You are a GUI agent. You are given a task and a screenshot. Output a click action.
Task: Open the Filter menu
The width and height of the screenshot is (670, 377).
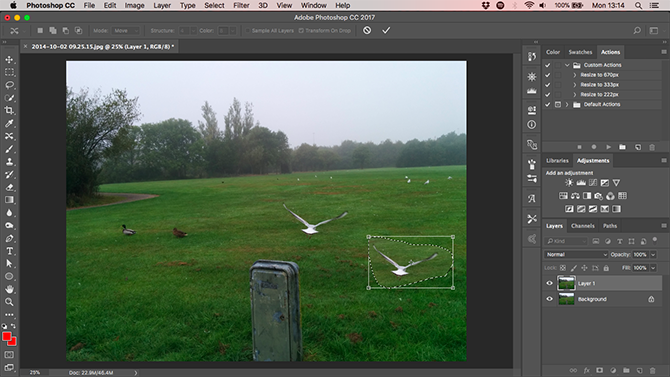click(241, 6)
